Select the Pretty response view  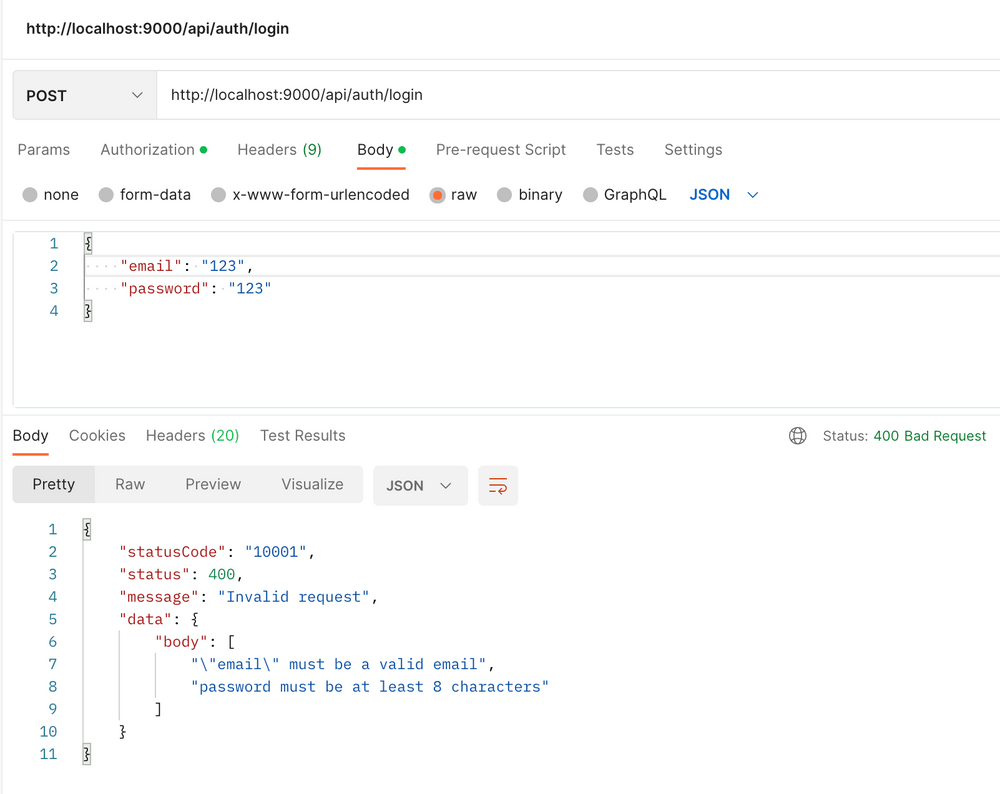[54, 484]
